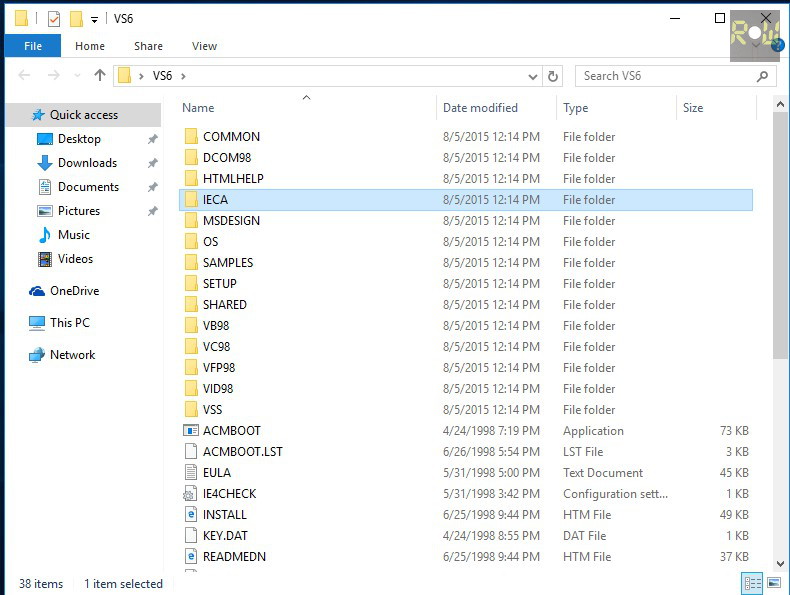Switch to details view layout icon
This screenshot has height=595, width=790.
tap(752, 583)
